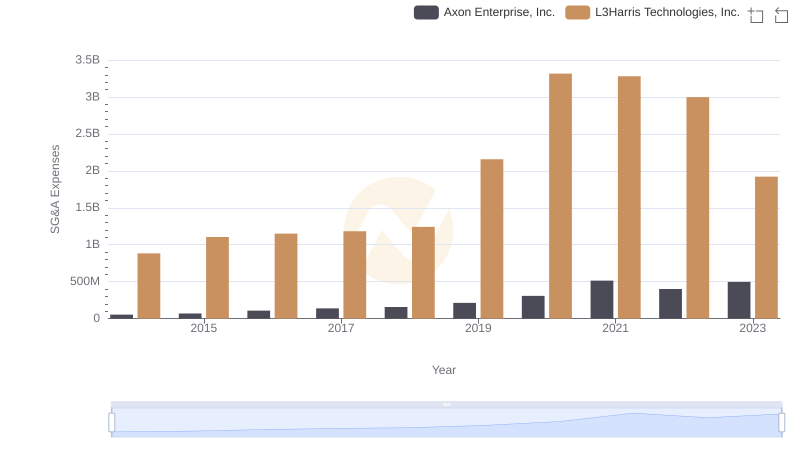Click the L3Harris bar for 2019
The image size is (800, 461).
[492, 239]
